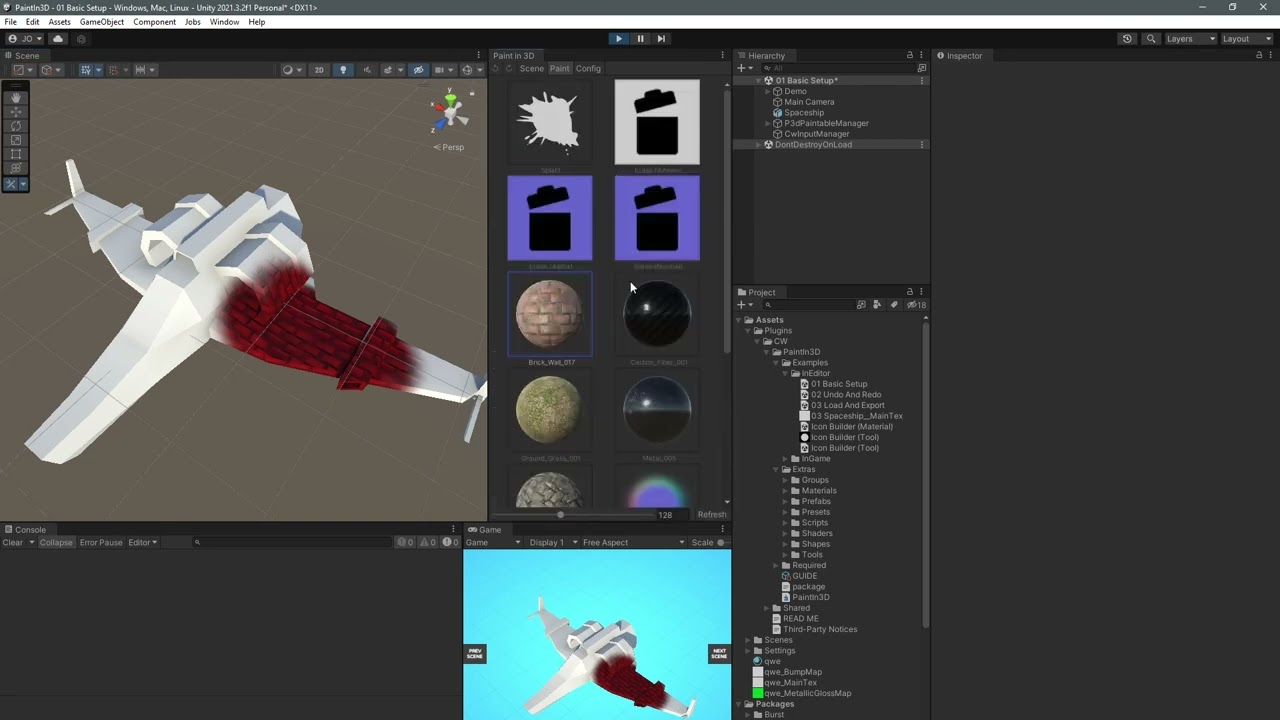Click the Hierarchy panel lock icon
The image size is (1280, 720).
(910, 56)
